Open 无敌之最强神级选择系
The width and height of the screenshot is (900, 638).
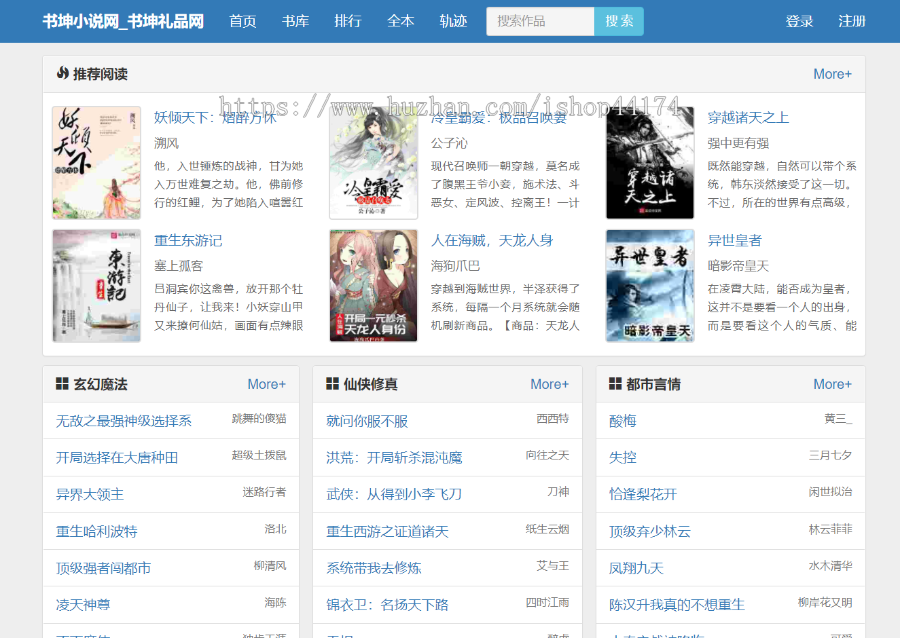123,421
